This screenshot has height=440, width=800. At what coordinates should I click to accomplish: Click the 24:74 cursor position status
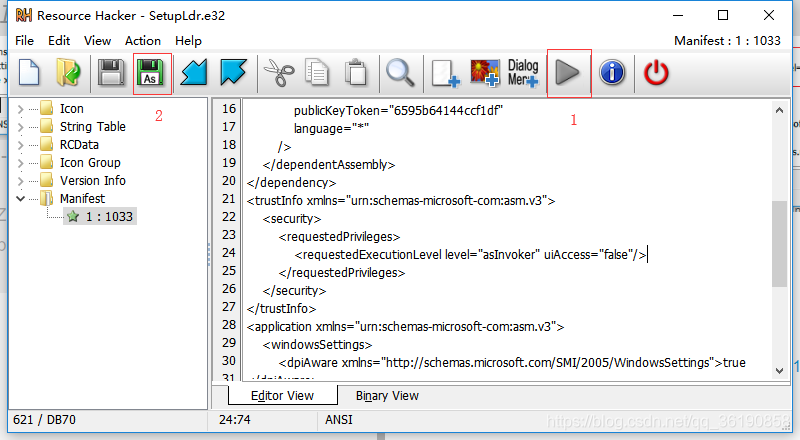click(x=235, y=420)
